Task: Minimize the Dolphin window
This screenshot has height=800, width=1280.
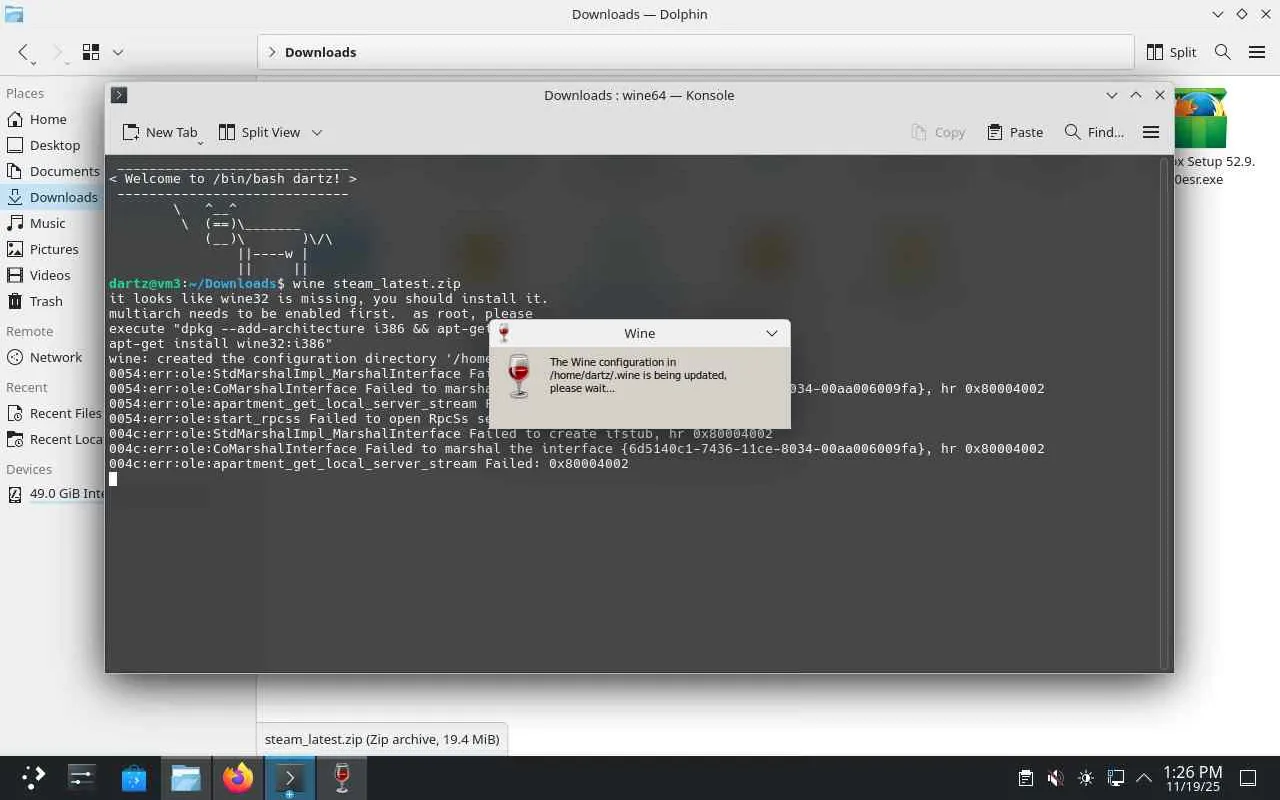Action: (x=1217, y=14)
